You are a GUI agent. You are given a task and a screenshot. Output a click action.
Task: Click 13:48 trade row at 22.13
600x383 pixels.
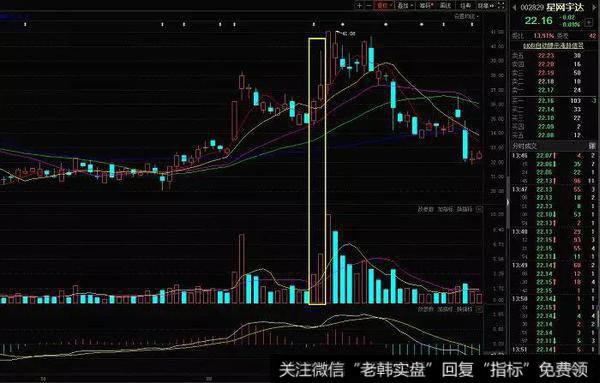coord(554,231)
